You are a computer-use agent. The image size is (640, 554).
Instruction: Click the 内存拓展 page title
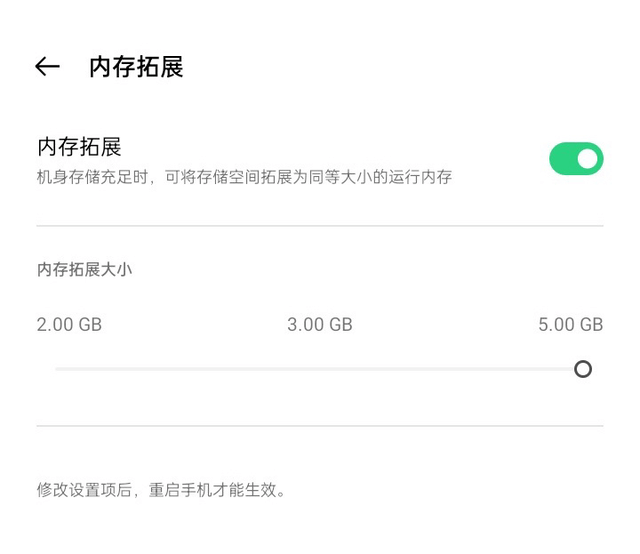(x=136, y=67)
